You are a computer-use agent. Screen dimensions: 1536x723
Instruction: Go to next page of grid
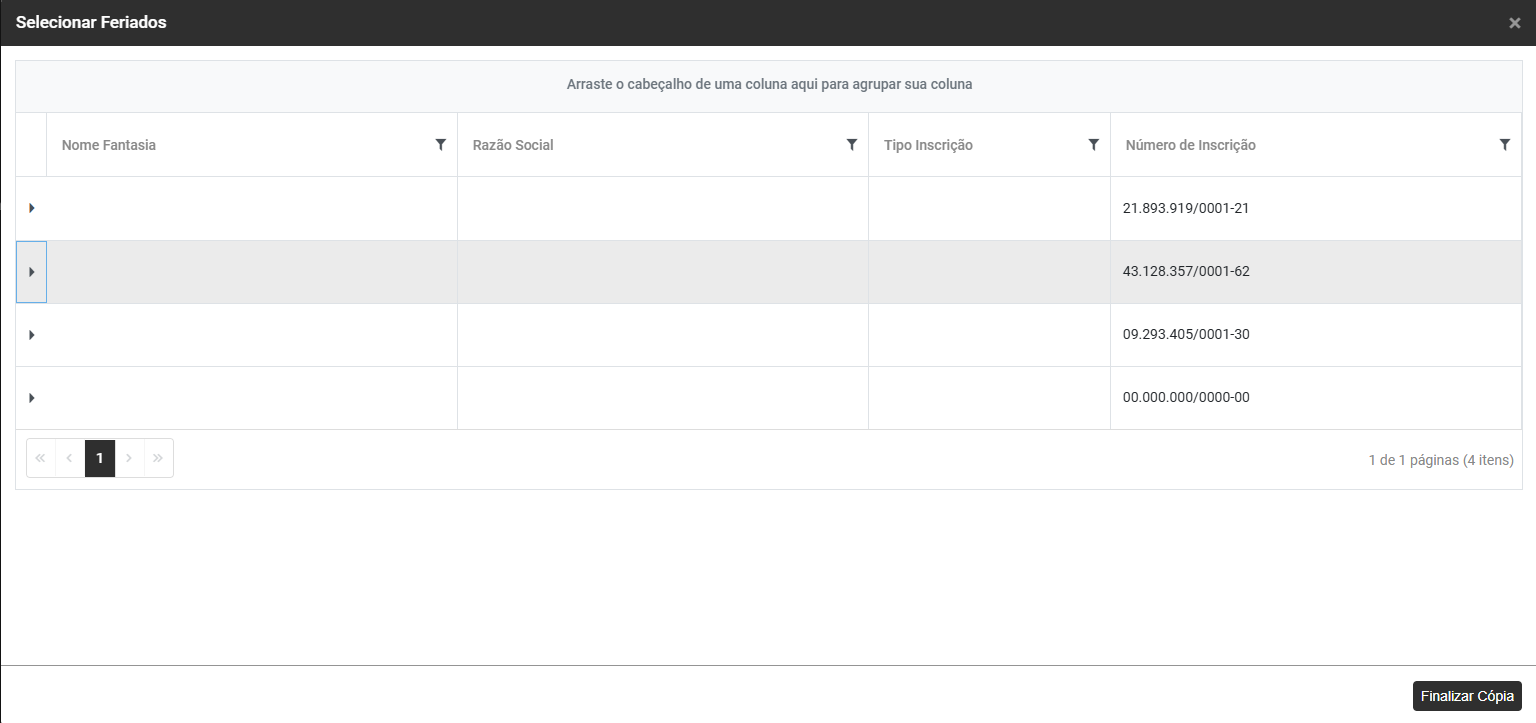click(x=129, y=458)
